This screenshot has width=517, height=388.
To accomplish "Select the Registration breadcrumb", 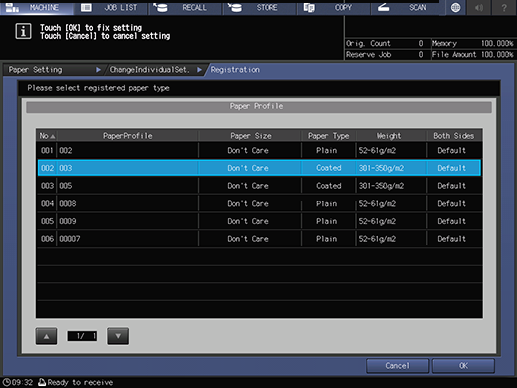I will coord(235,70).
